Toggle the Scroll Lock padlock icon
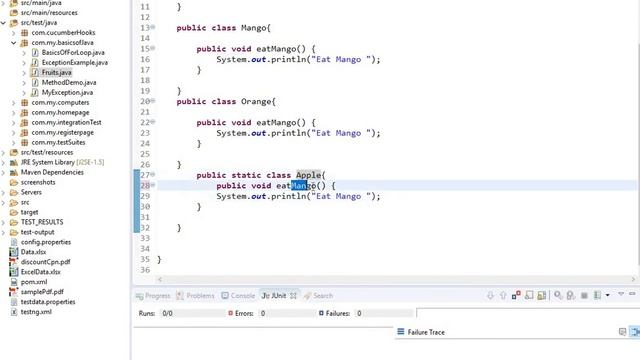Image resolution: width=640 pixels, height=360 pixels. [542, 295]
